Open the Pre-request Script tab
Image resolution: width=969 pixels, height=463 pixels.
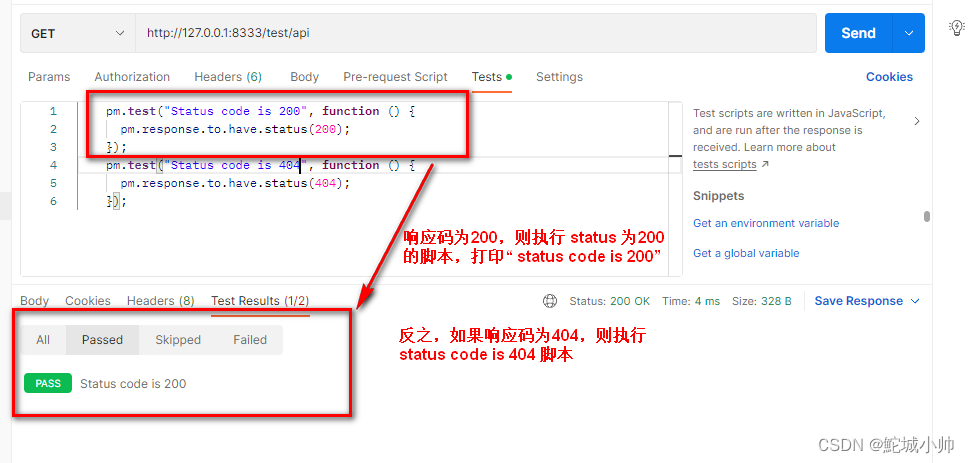pyautogui.click(x=395, y=77)
